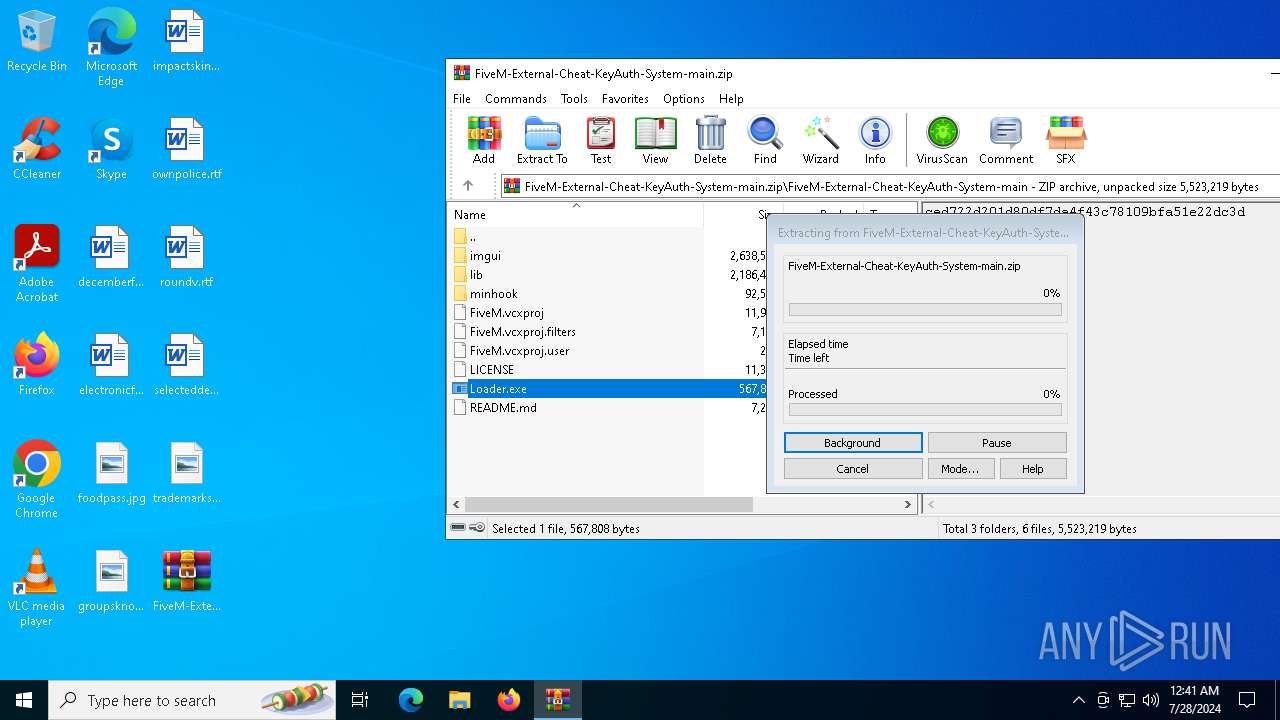Open the volume control in tray
This screenshot has height=720, width=1280.
pos(1151,700)
